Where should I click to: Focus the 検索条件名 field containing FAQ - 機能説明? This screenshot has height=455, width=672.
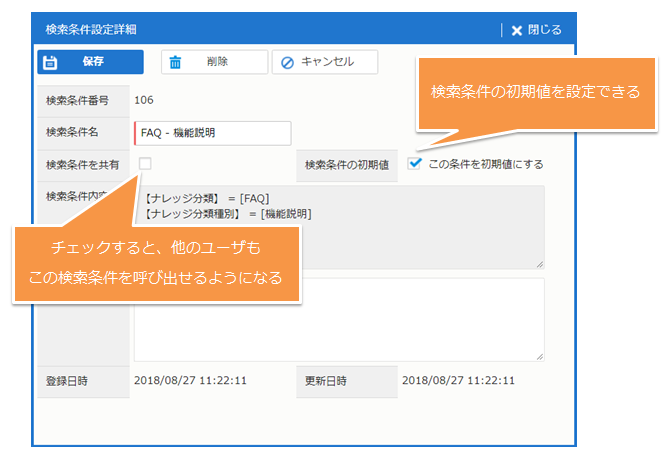(212, 133)
